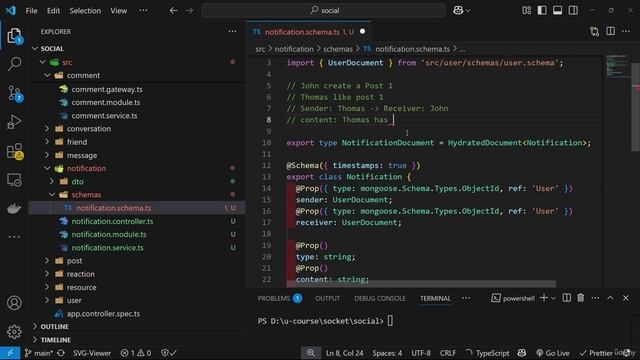Click Ln 8, Col 24 indicator

(344, 353)
